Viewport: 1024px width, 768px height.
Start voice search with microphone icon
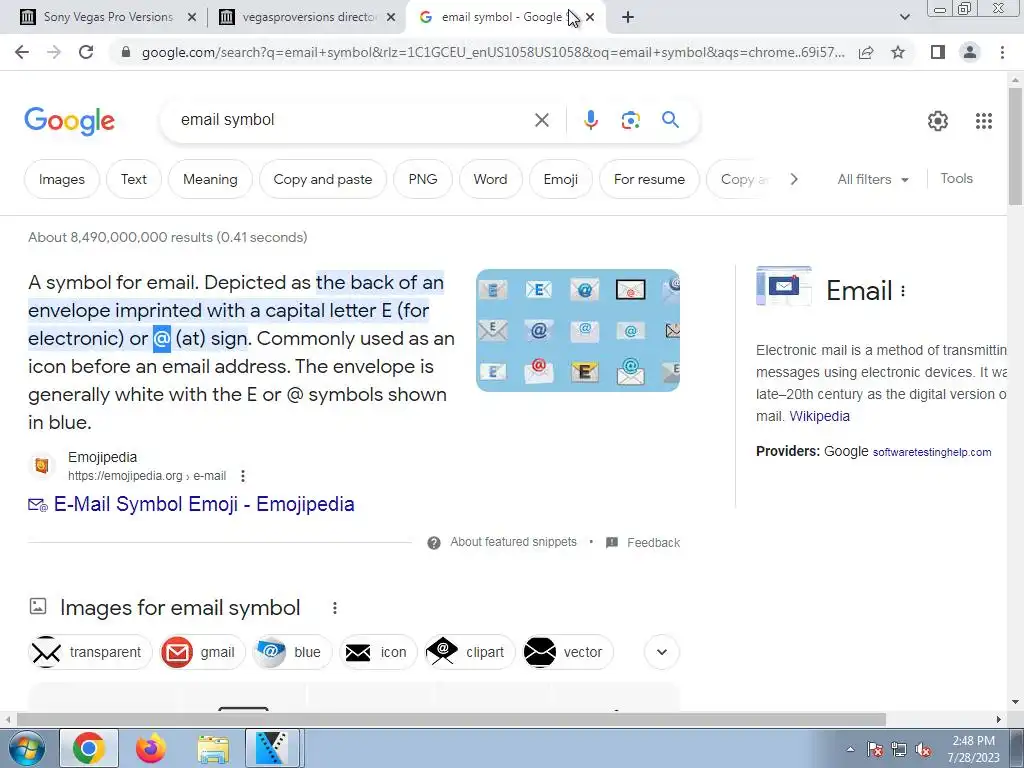tap(590, 120)
